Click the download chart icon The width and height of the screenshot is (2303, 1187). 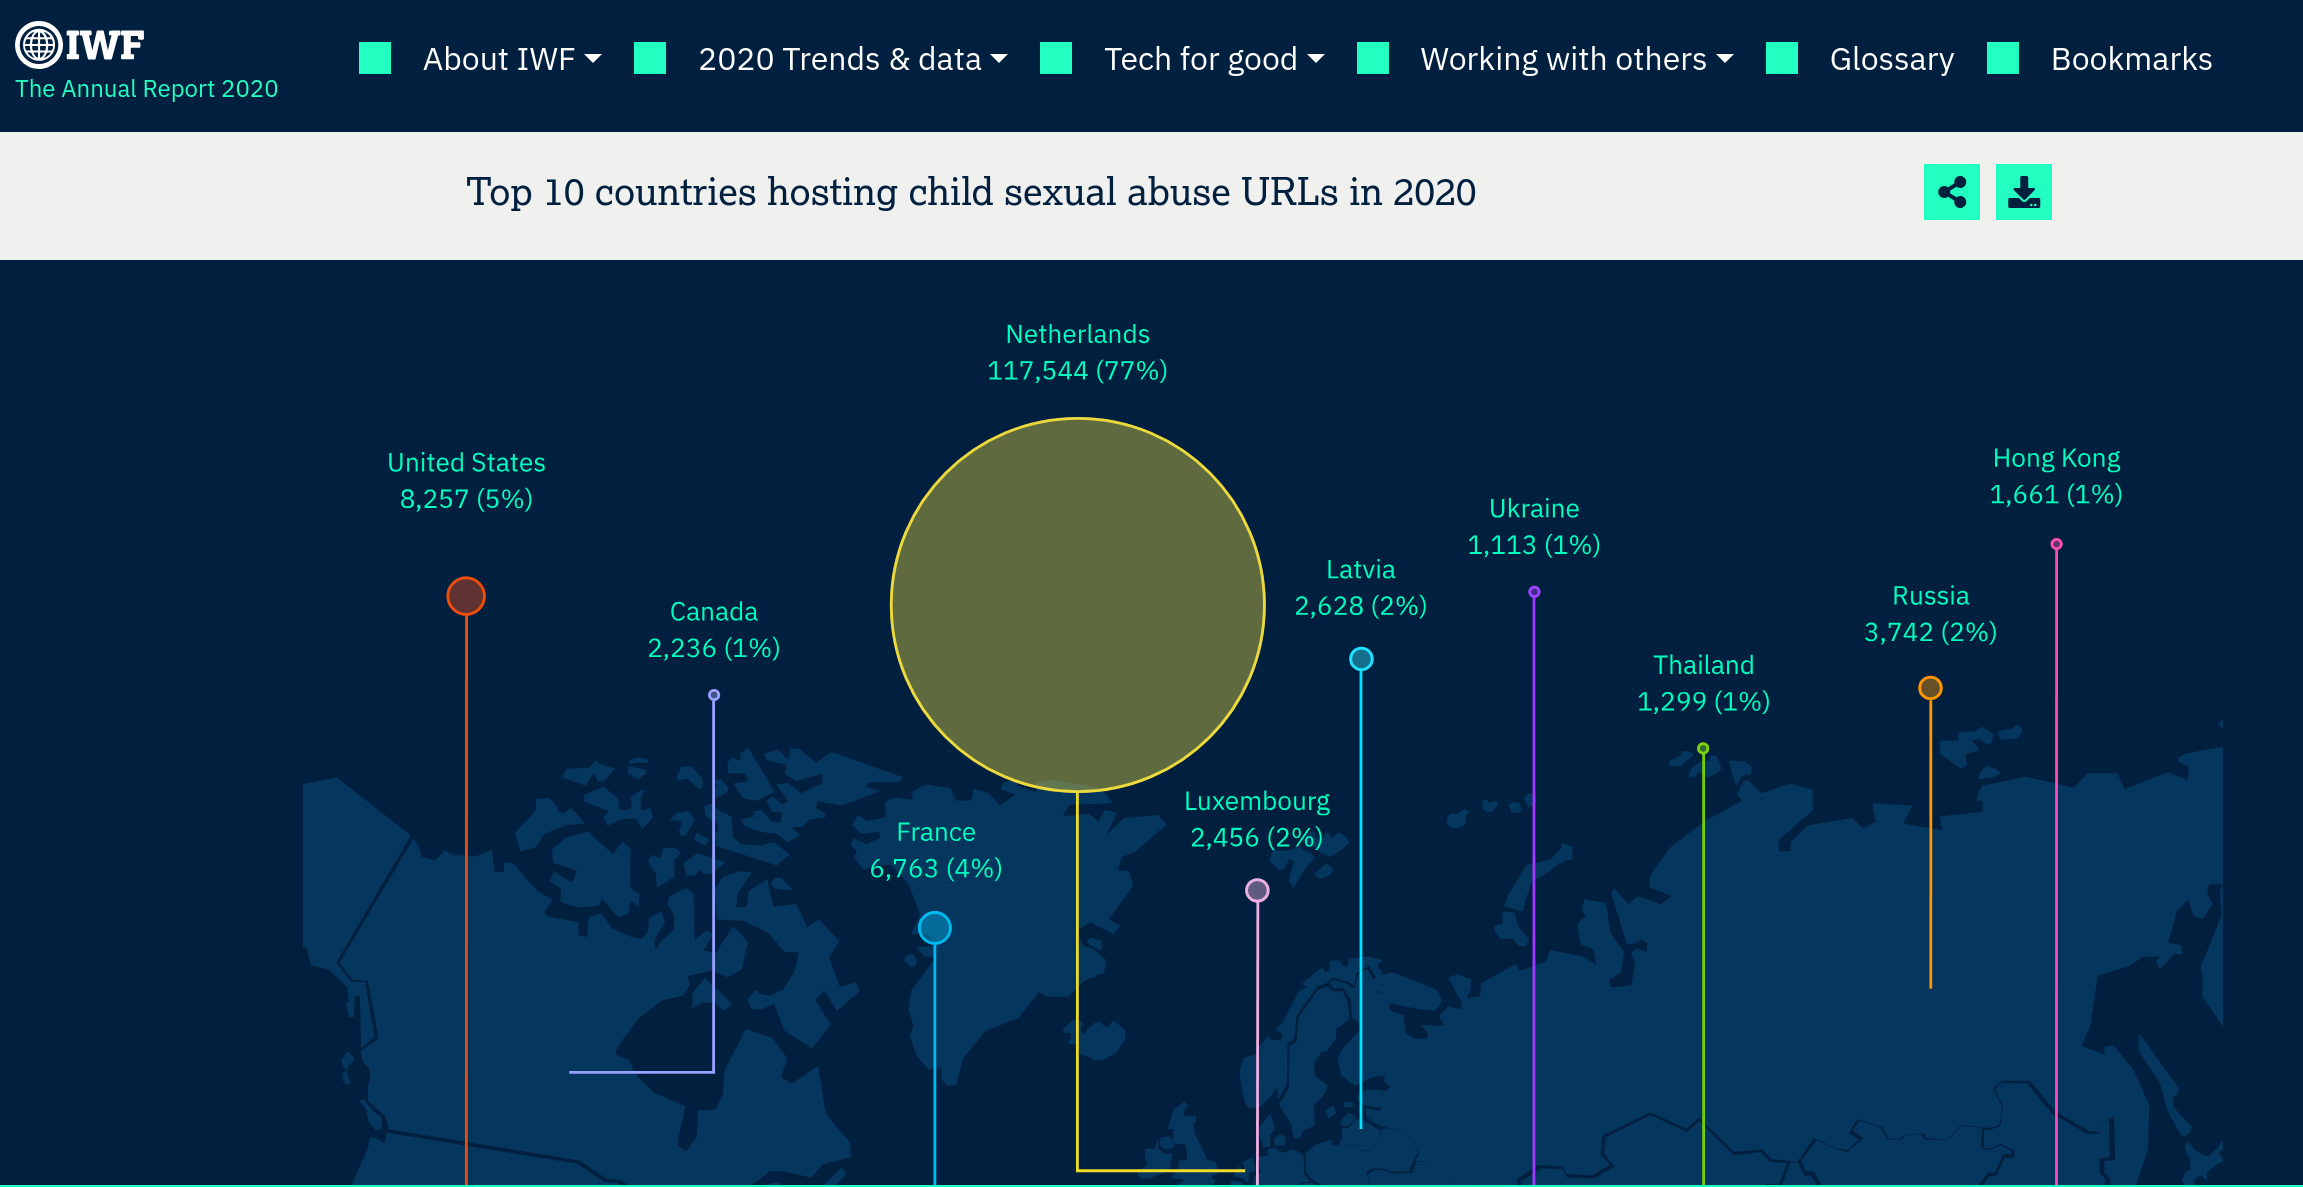pyautogui.click(x=2023, y=192)
